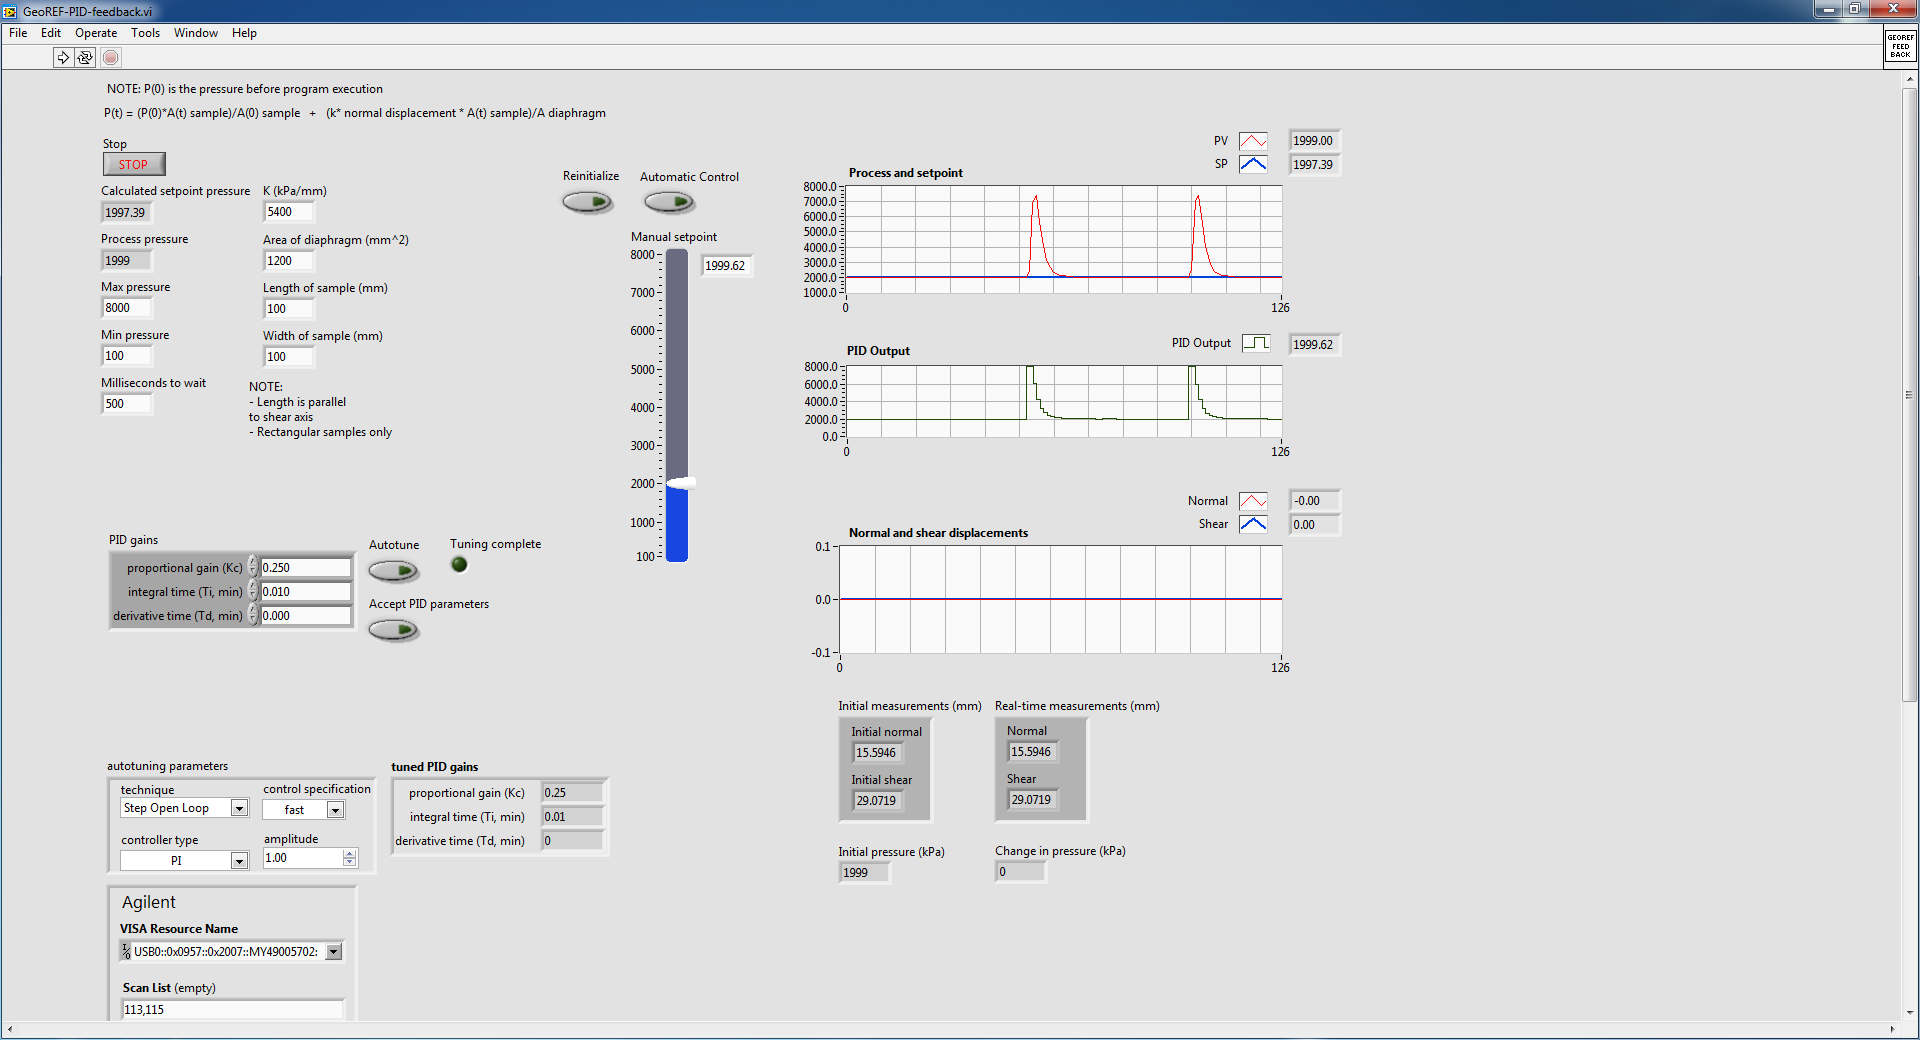Open the control specification fast dropdown
Viewport: 1920px width, 1040px height.
(x=336, y=810)
